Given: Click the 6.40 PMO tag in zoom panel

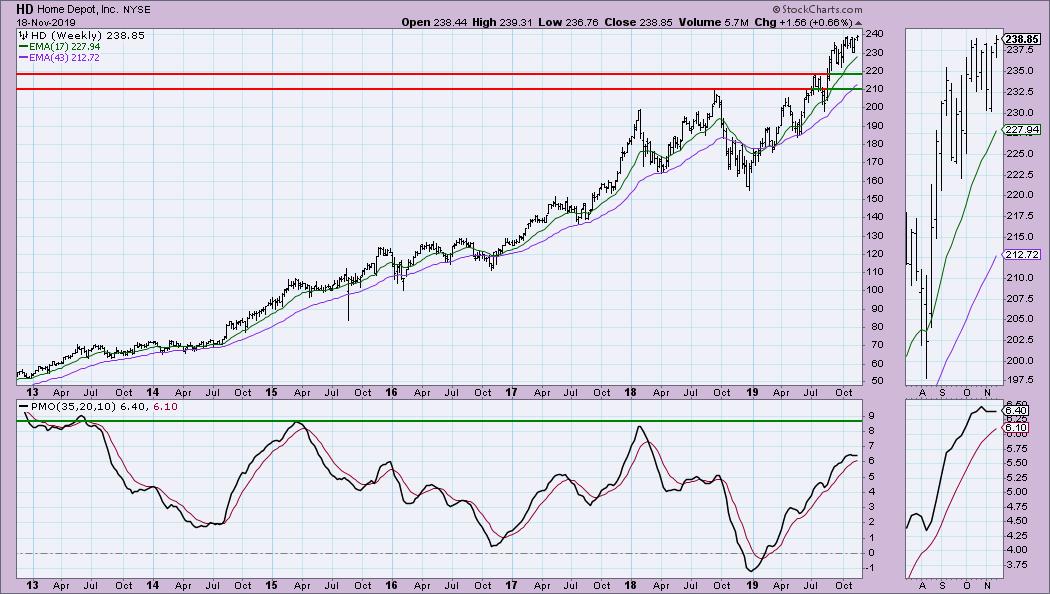Looking at the screenshot, I should pyautogui.click(x=1015, y=410).
